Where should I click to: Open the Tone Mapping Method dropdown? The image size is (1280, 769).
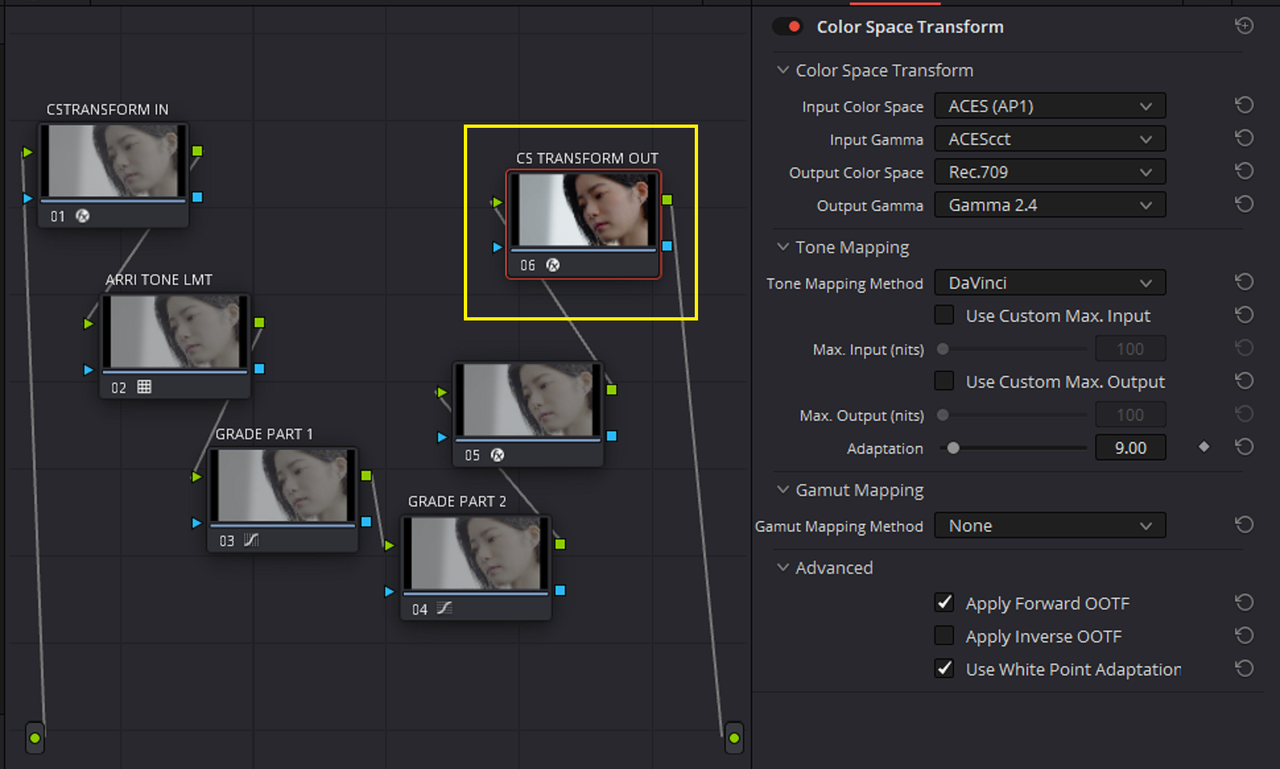pyautogui.click(x=1050, y=283)
